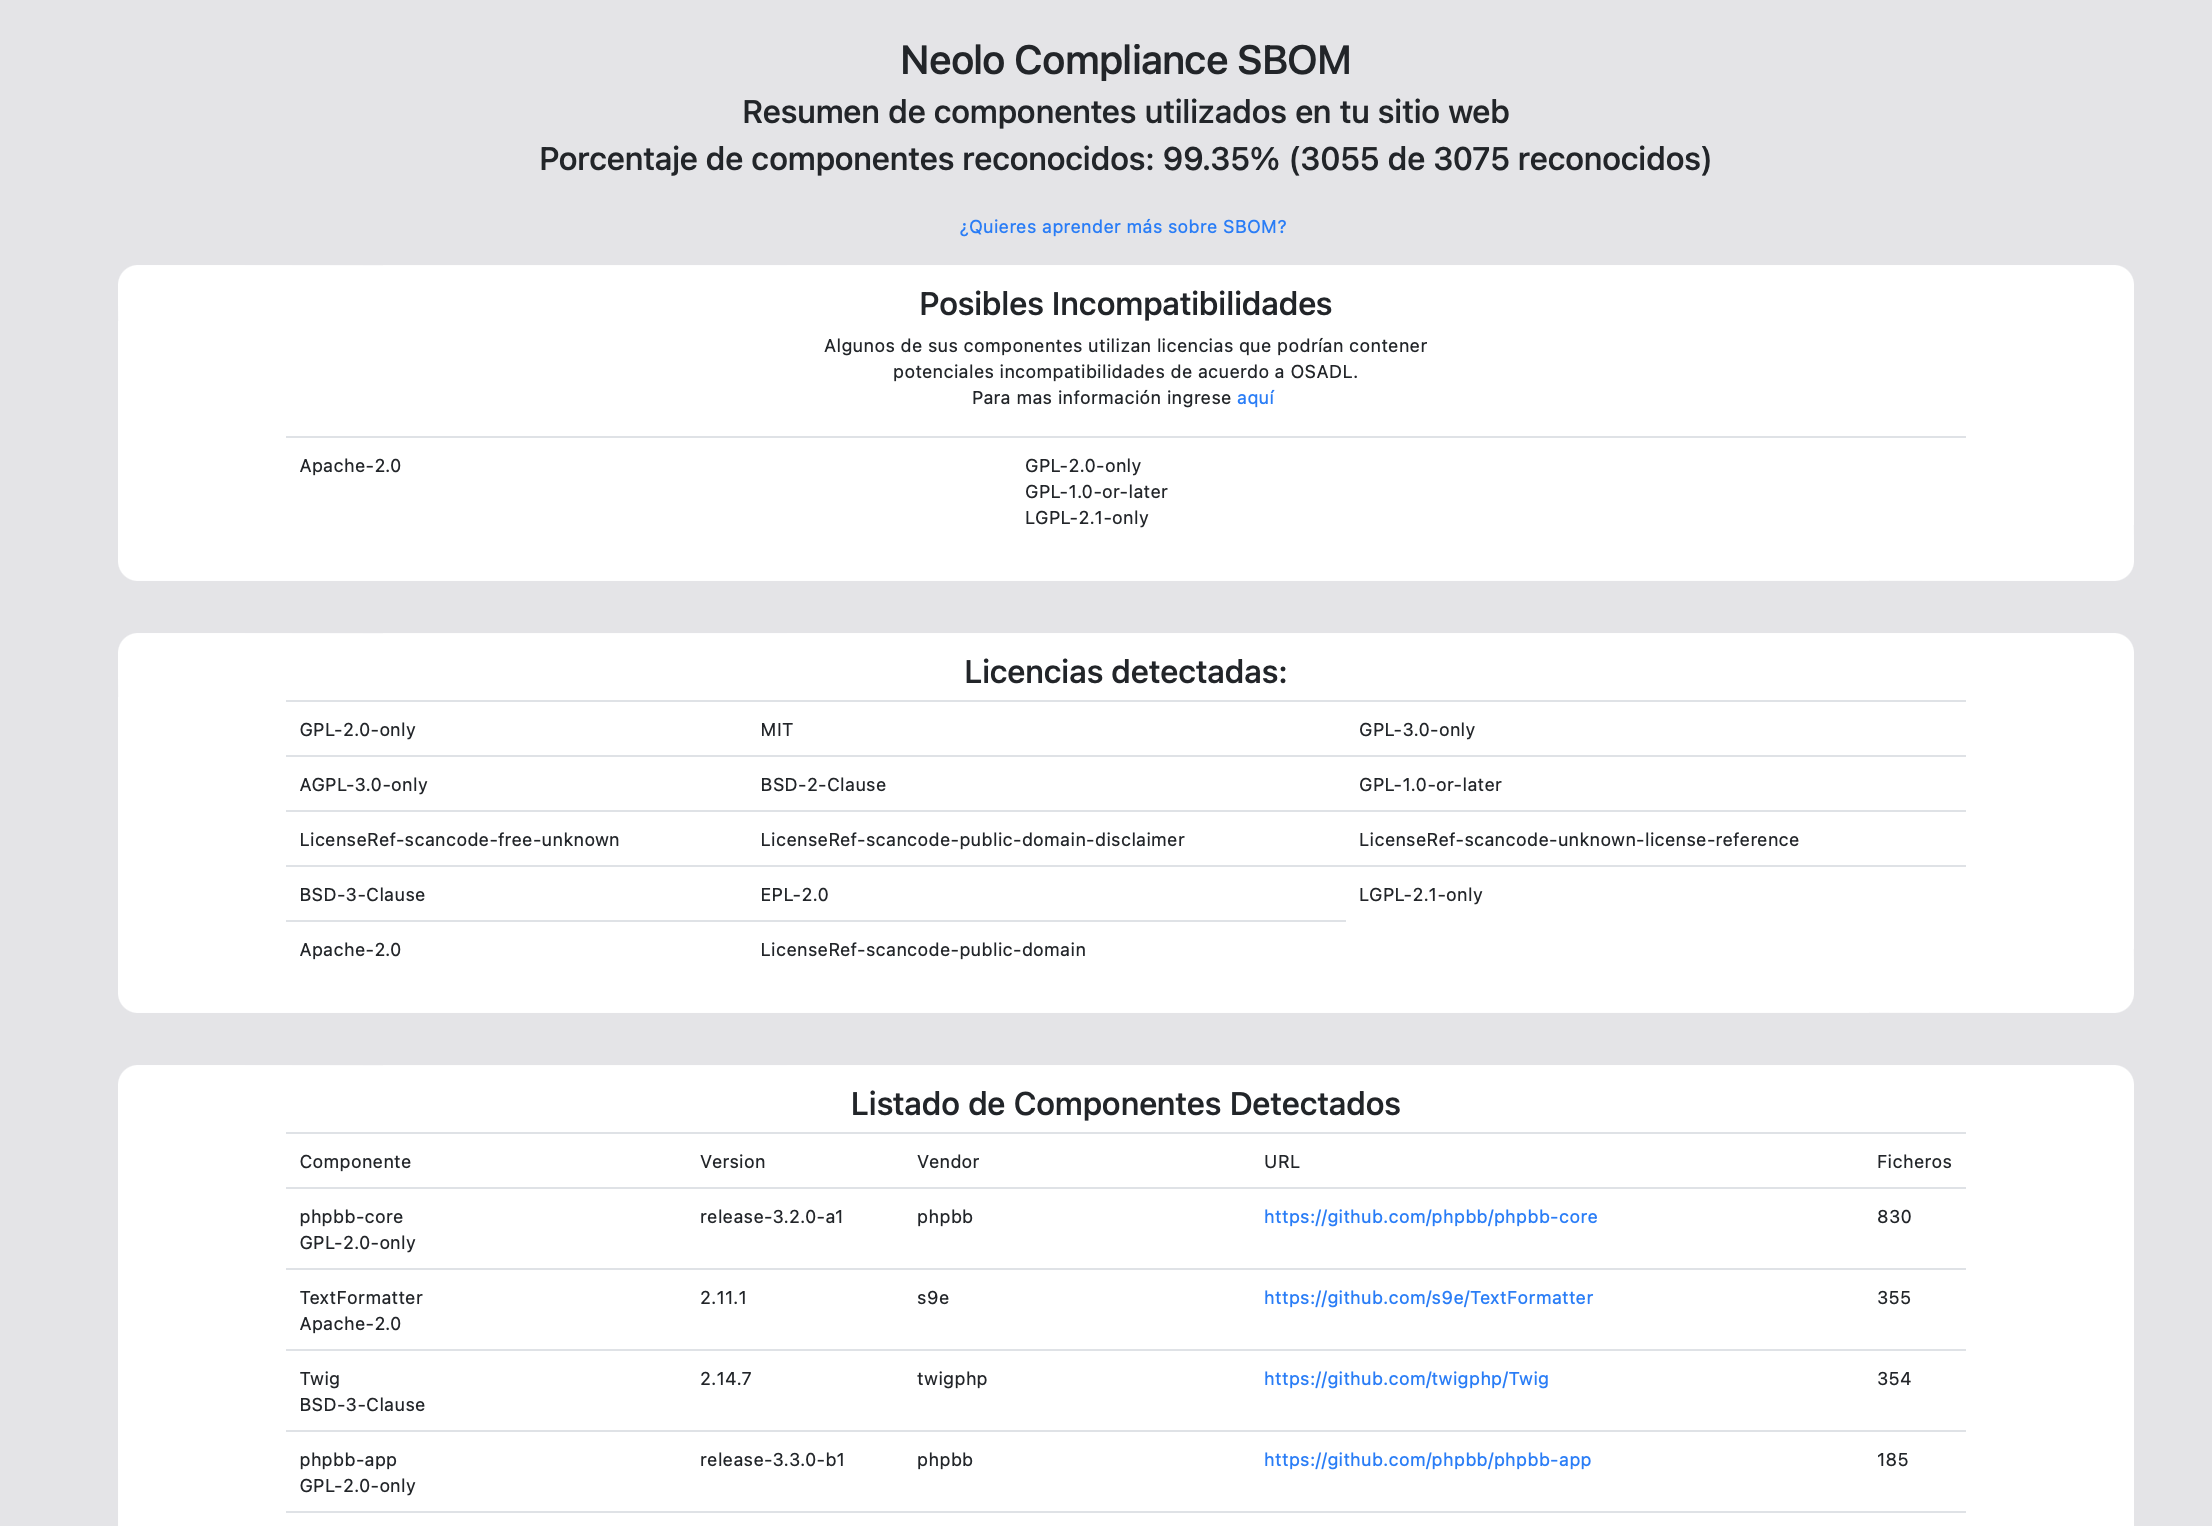The image size is (2212, 1526).
Task: Click the 'Ficheros' column header
Action: click(x=1914, y=1162)
